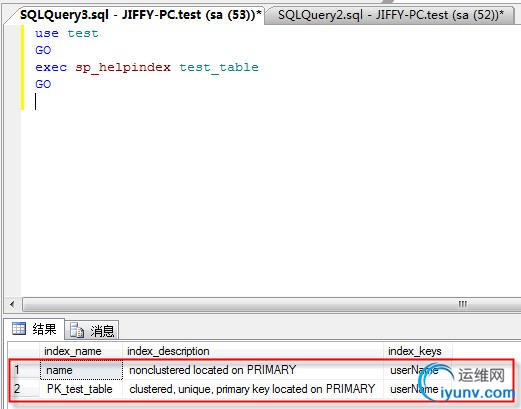The width and height of the screenshot is (521, 409).
Task: Click the sp_helpindex procedure name in editor
Action: point(123,68)
